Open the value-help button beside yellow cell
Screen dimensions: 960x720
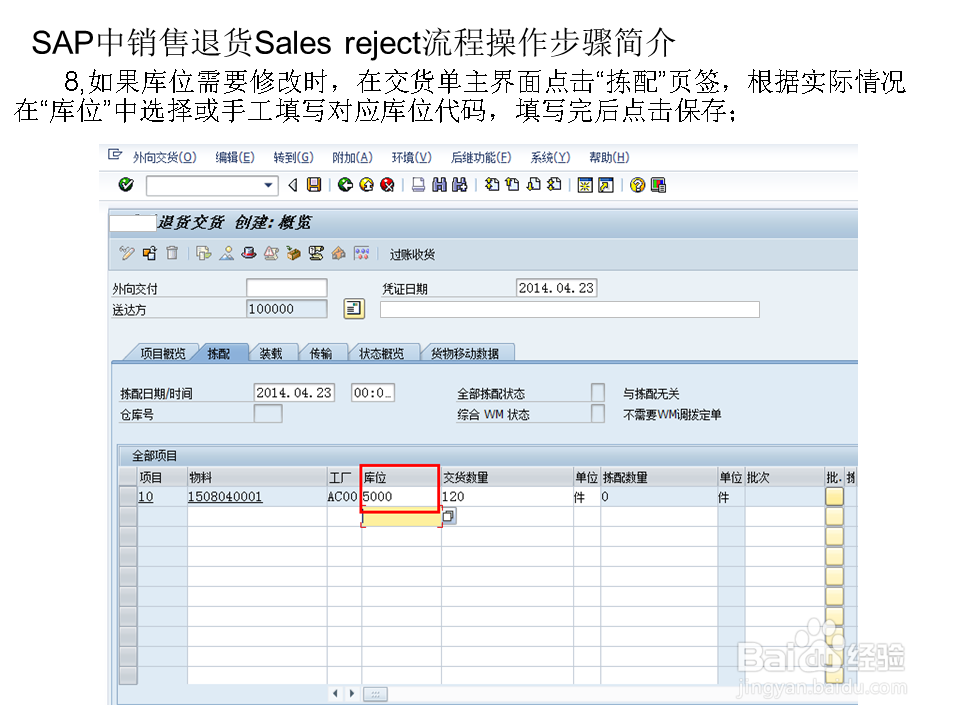click(448, 516)
